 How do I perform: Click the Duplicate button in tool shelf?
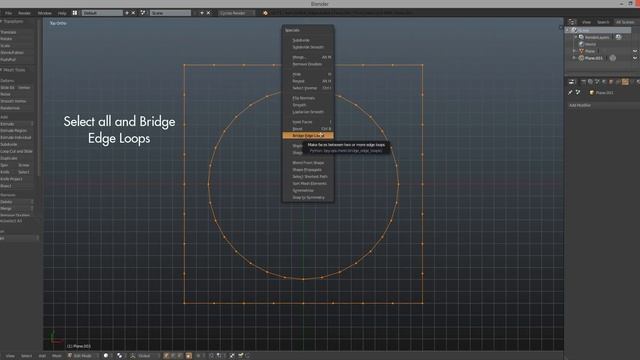pyautogui.click(x=17, y=158)
